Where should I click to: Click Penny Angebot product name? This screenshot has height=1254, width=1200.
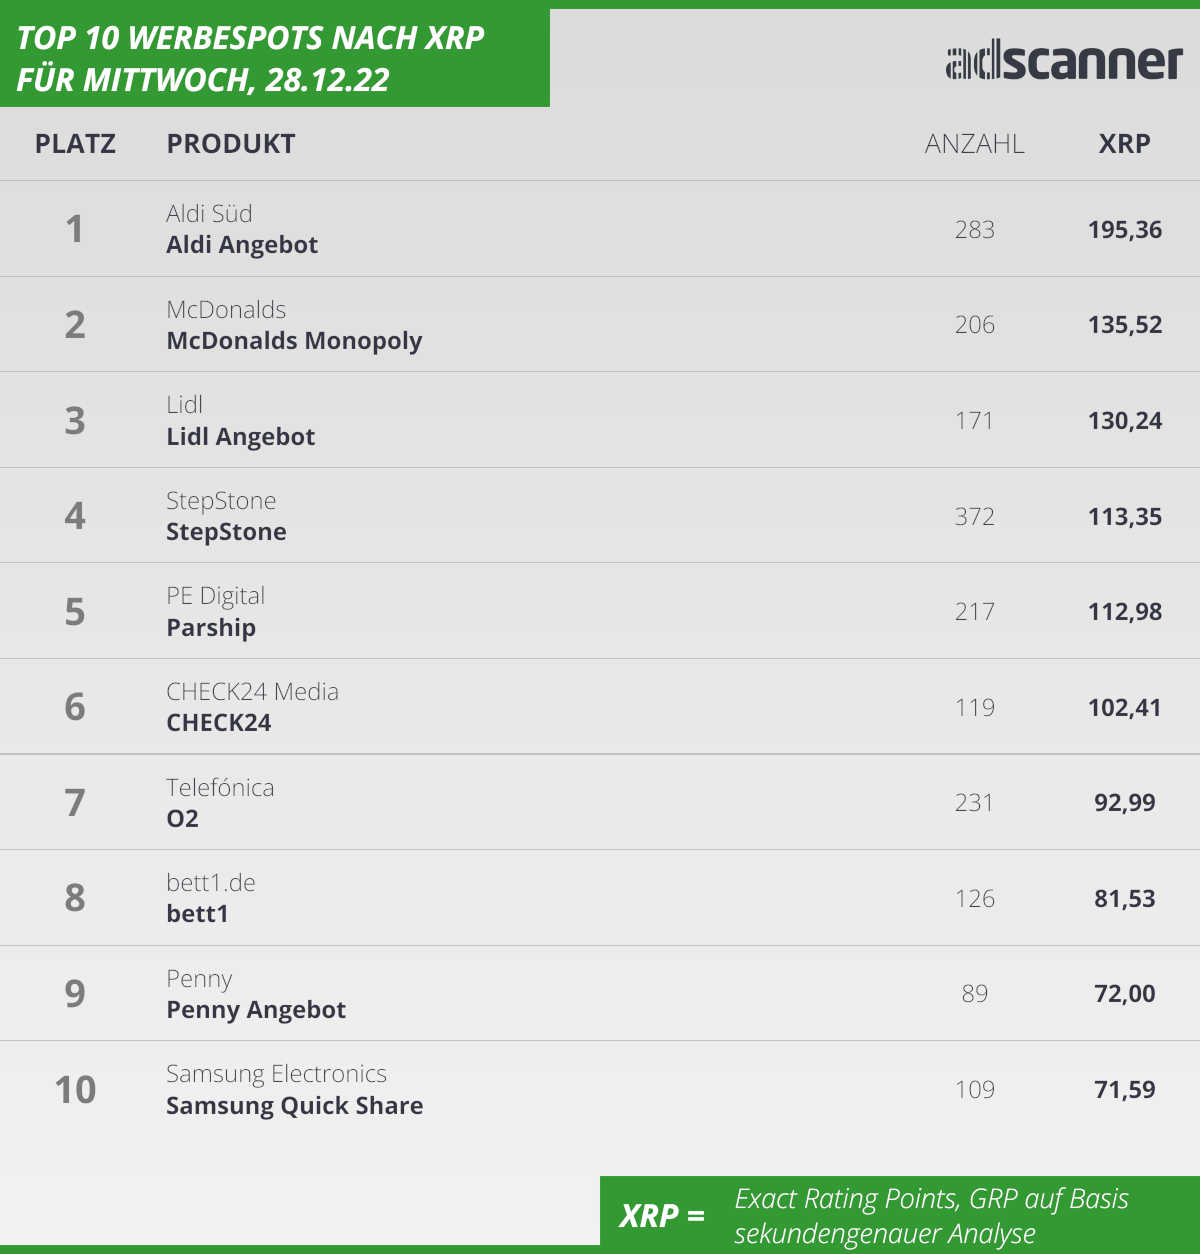point(256,1010)
